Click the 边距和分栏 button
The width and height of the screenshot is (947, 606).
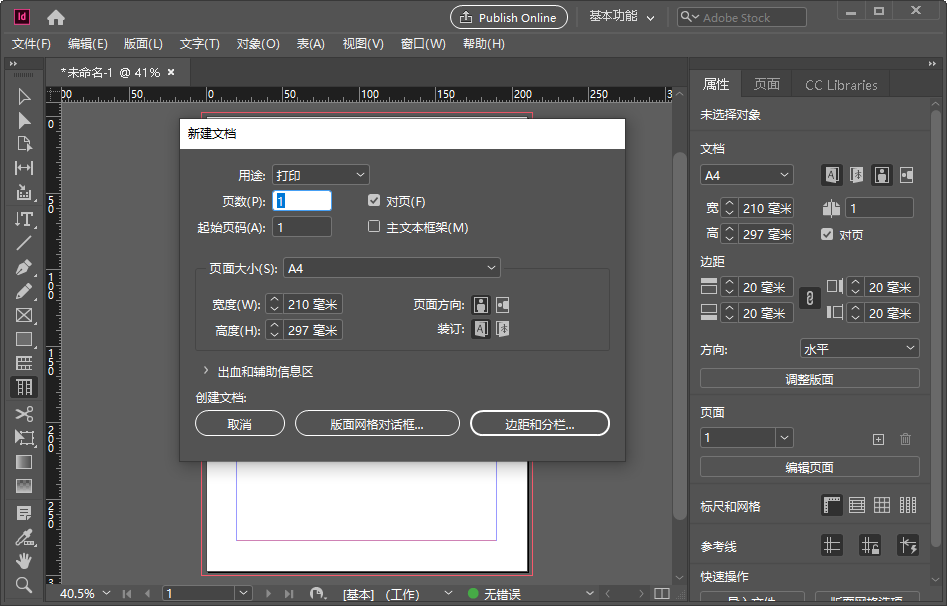[x=539, y=423]
